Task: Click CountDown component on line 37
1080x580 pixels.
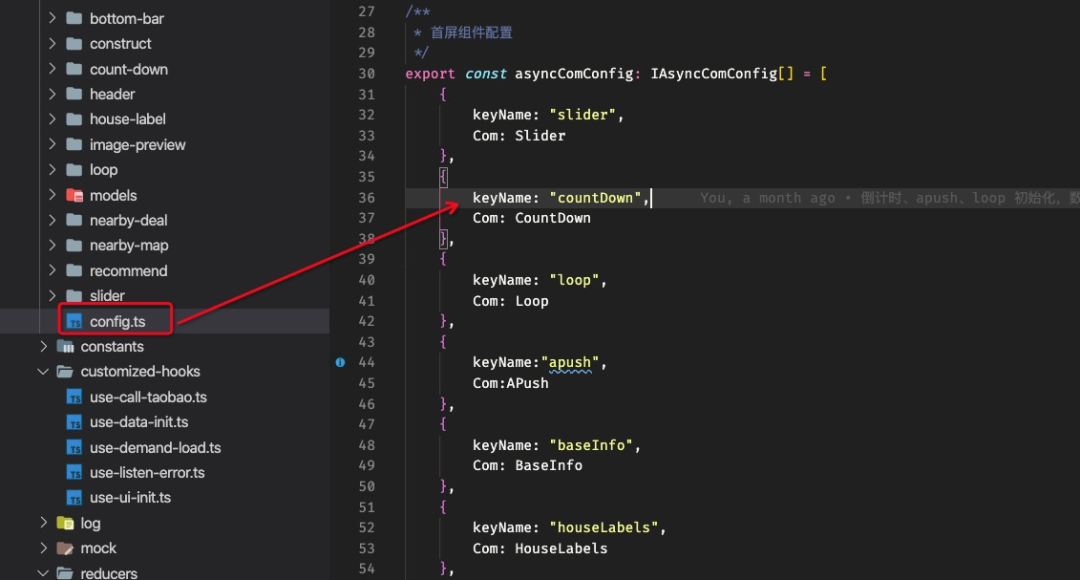Action: pyautogui.click(x=552, y=218)
